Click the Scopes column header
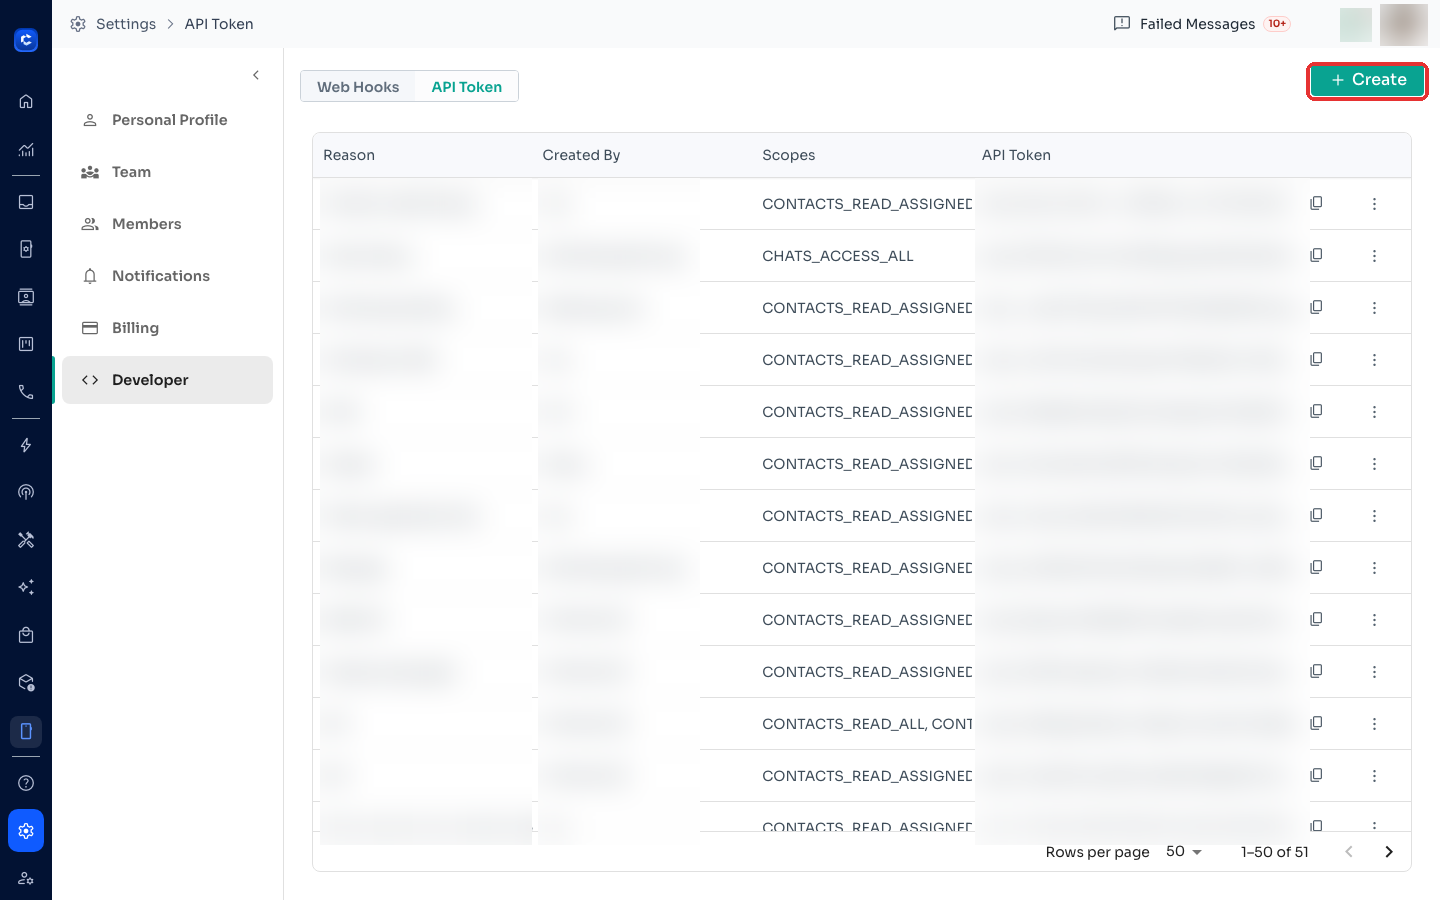The width and height of the screenshot is (1440, 900). [789, 155]
